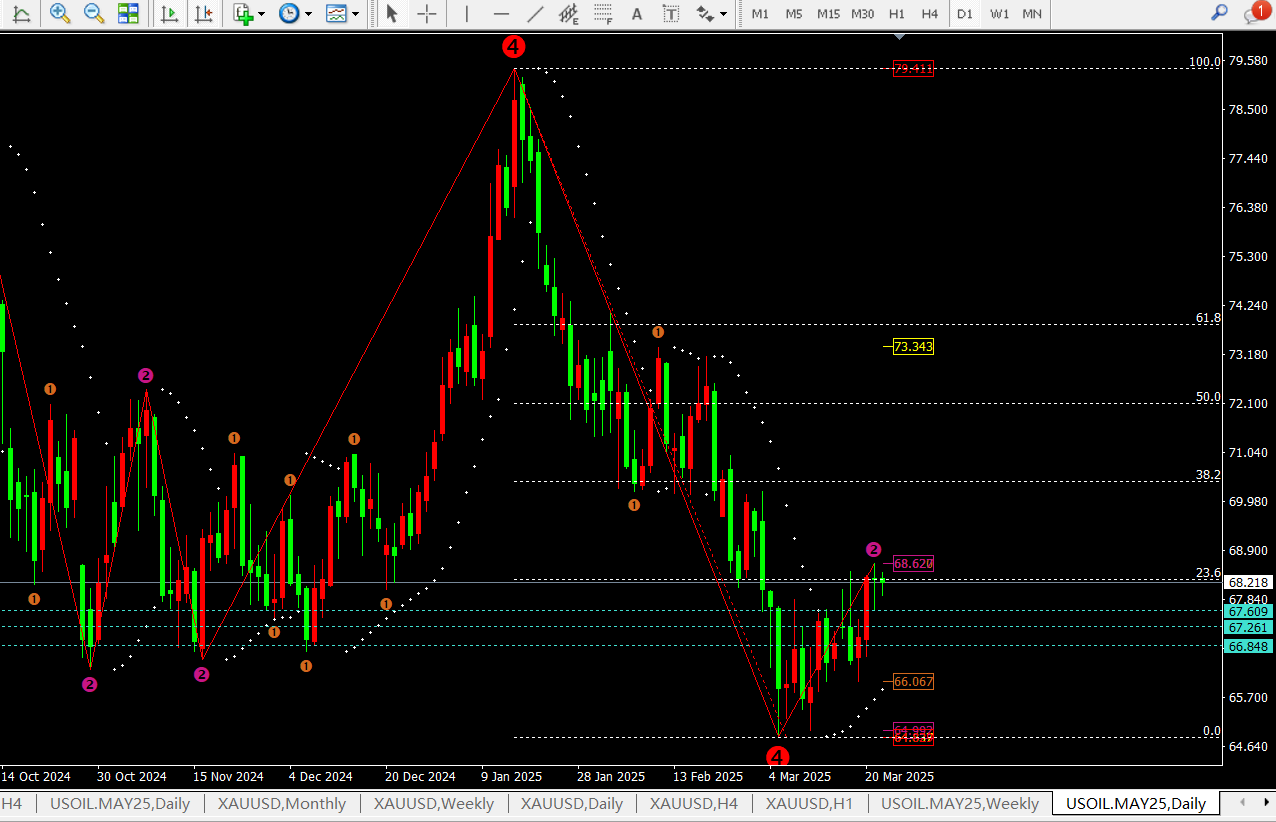Expand the chart templates dropdown arrow

pos(355,14)
